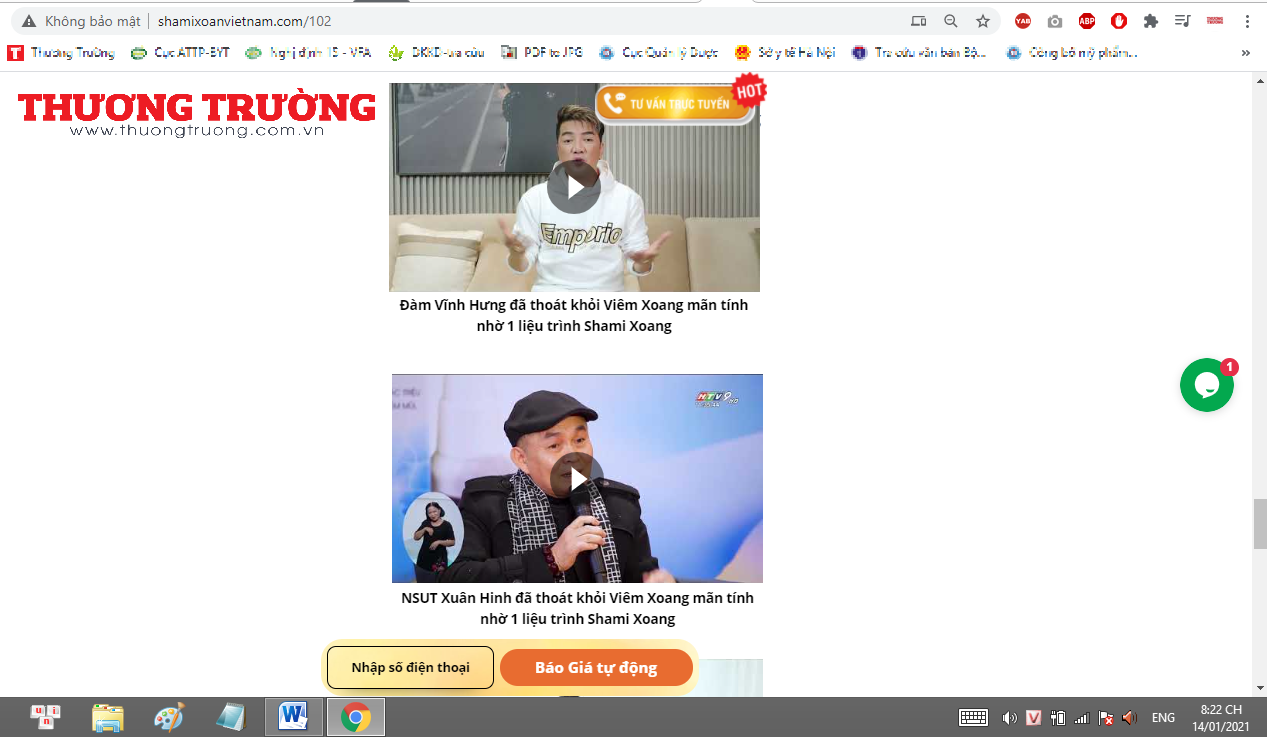This screenshot has height=737, width=1267.
Task: Open Microsoft Word from the taskbar
Action: [293, 717]
